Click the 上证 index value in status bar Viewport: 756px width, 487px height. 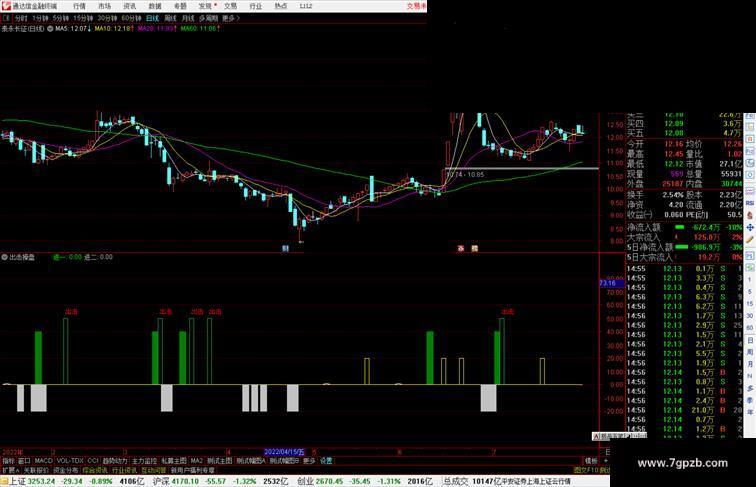click(x=41, y=481)
